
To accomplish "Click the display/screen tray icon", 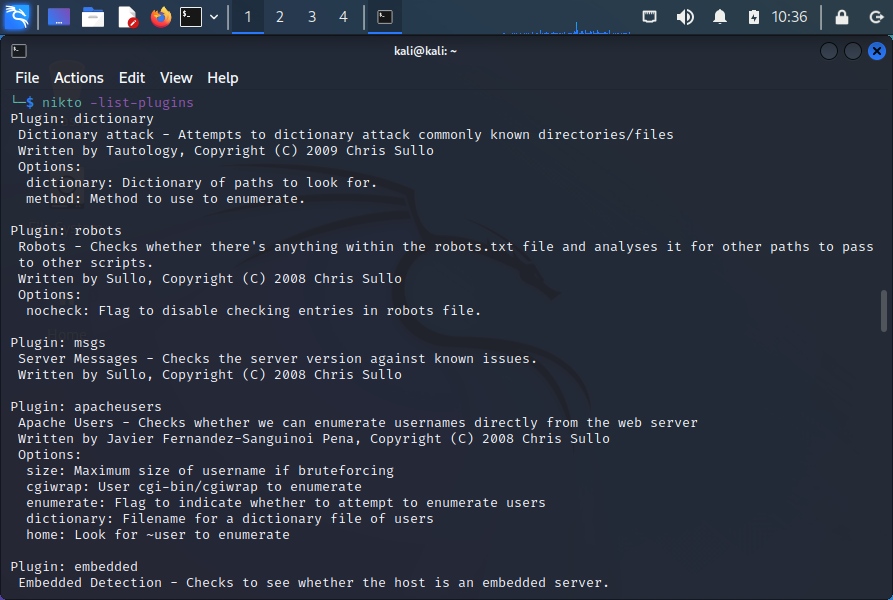I will (649, 17).
